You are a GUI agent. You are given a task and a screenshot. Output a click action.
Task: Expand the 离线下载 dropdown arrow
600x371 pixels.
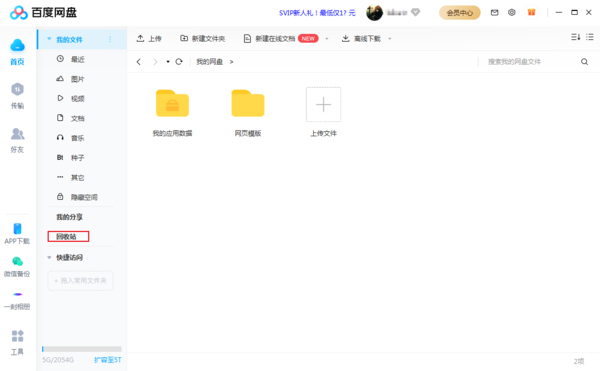point(390,39)
